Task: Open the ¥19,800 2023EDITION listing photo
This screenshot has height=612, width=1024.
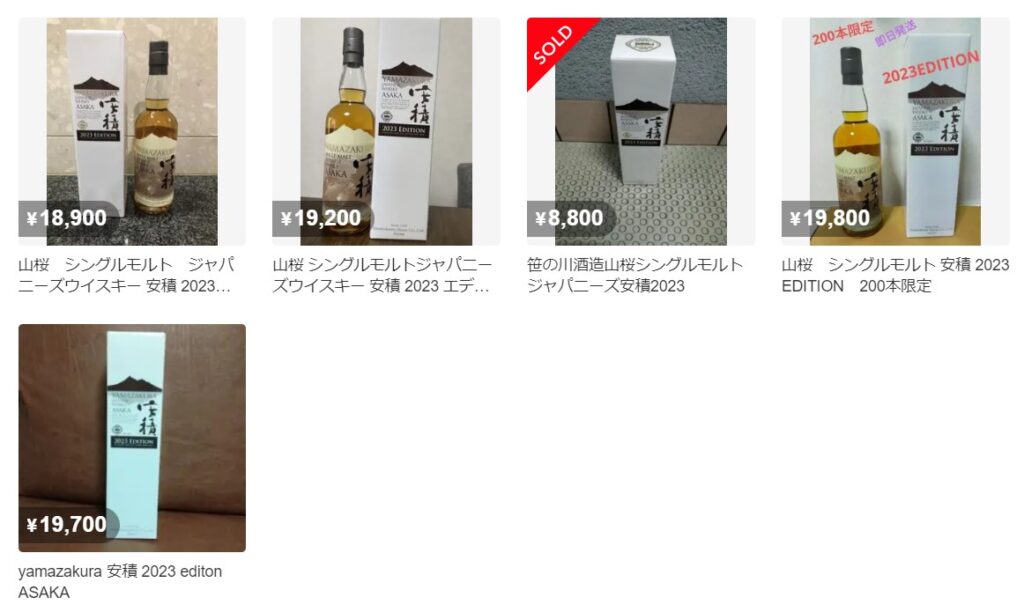Action: coord(895,131)
